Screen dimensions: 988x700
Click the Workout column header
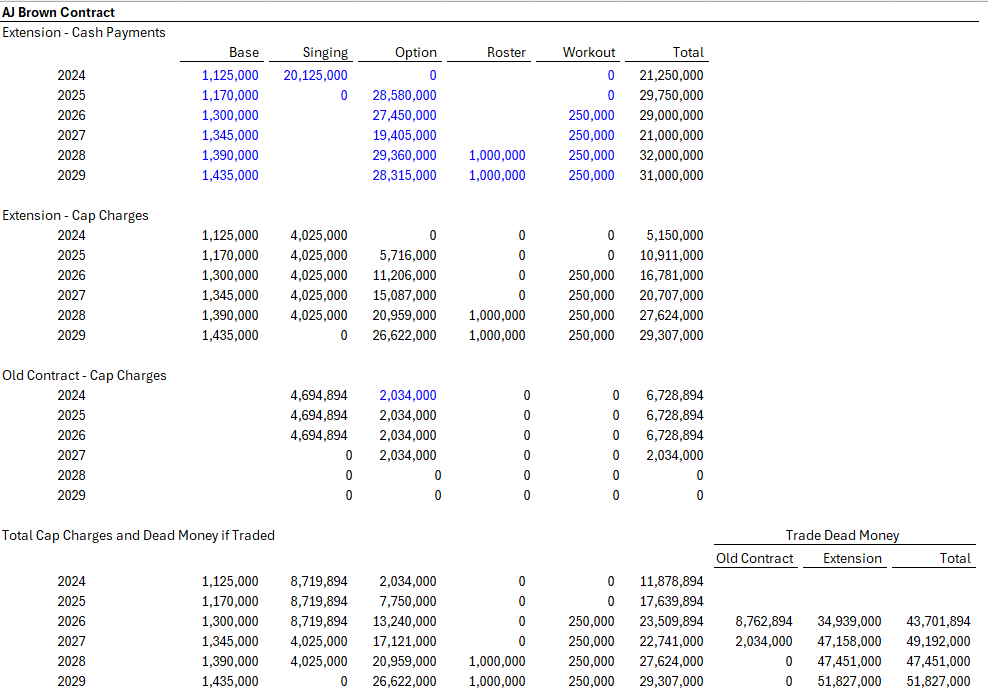pyautogui.click(x=589, y=52)
